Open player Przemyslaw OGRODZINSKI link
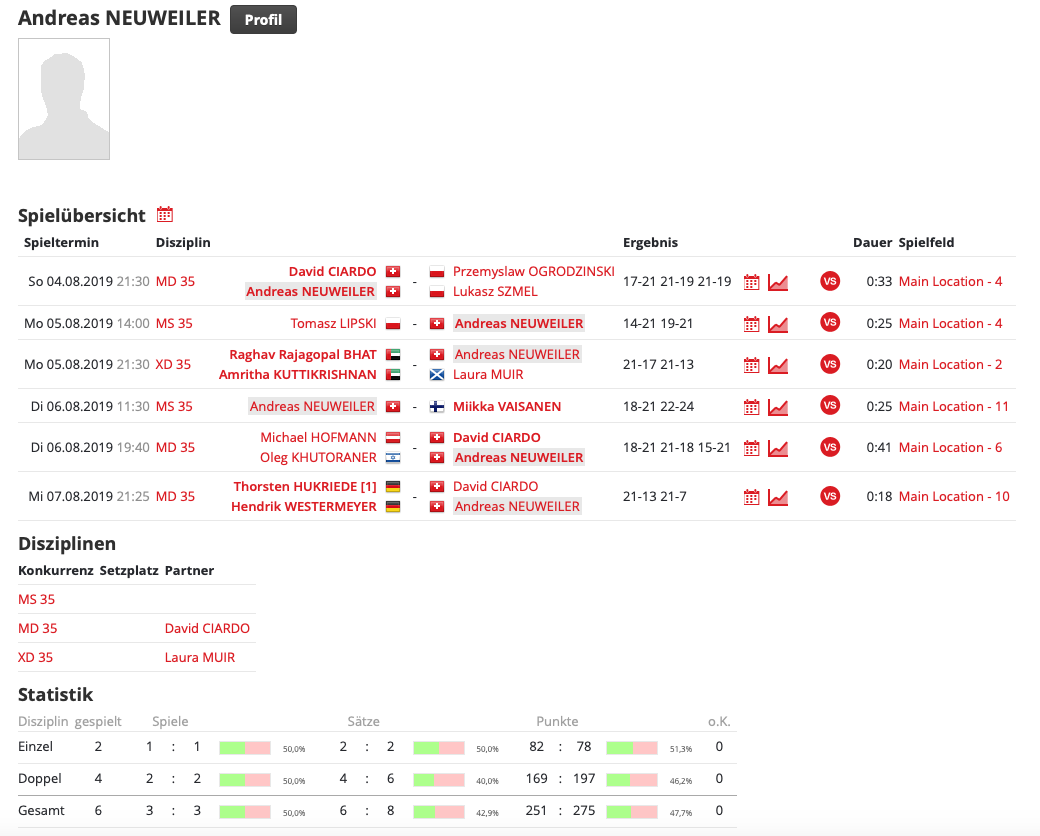Screen dimensions: 1040x836 [x=533, y=271]
